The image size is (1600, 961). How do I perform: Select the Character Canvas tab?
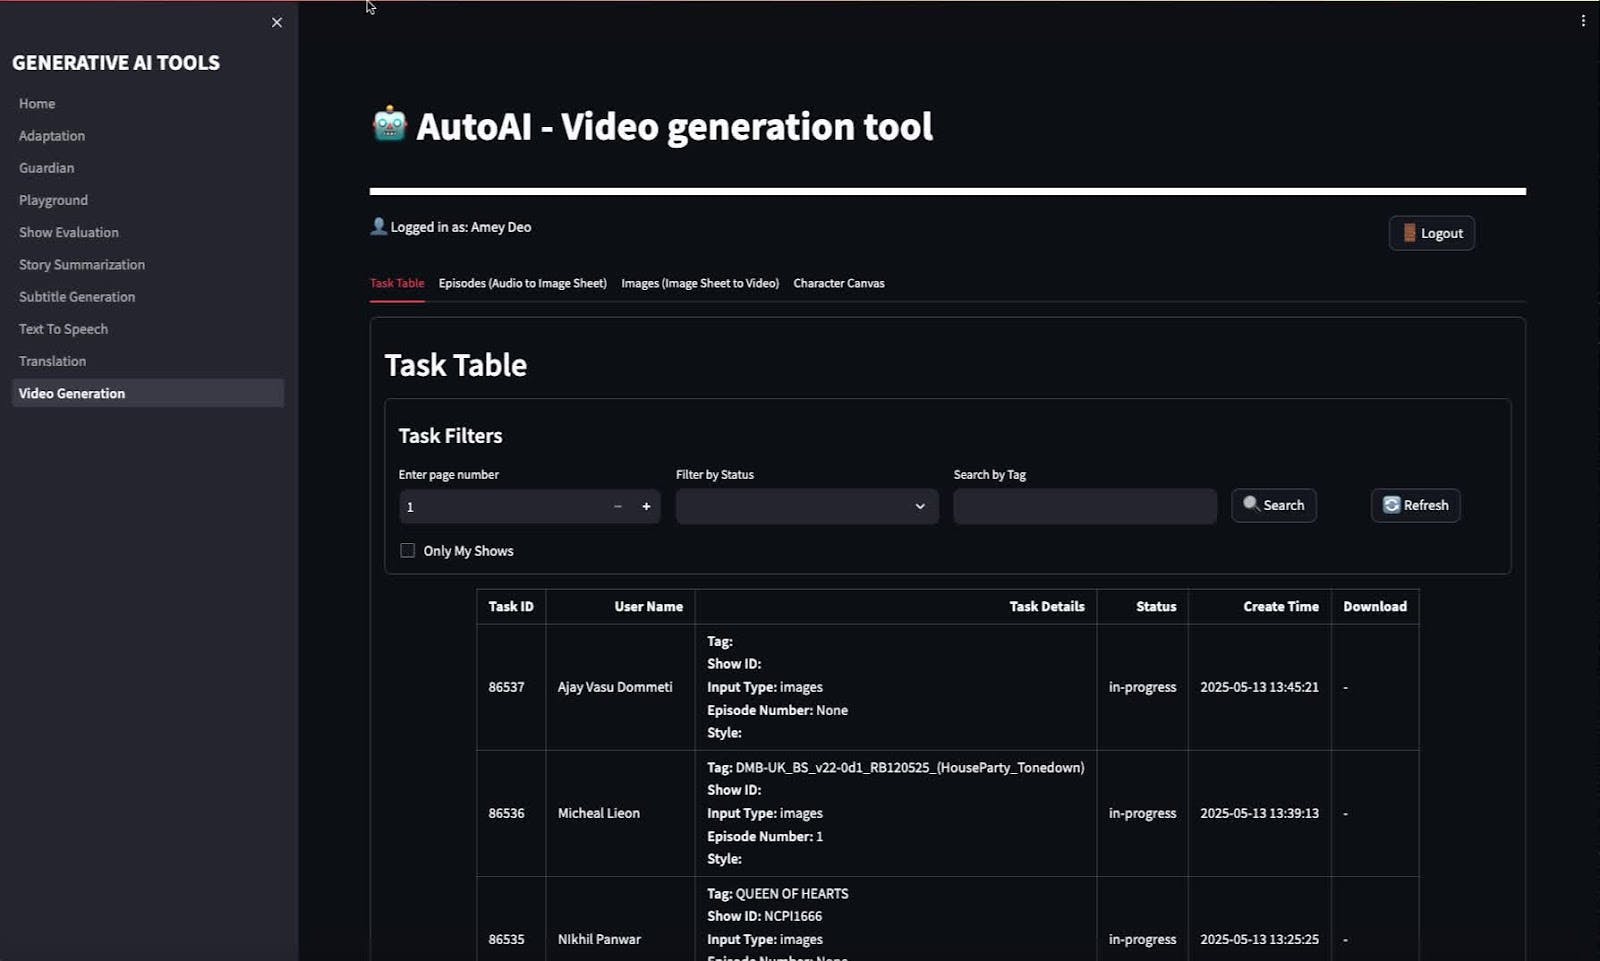click(x=838, y=284)
